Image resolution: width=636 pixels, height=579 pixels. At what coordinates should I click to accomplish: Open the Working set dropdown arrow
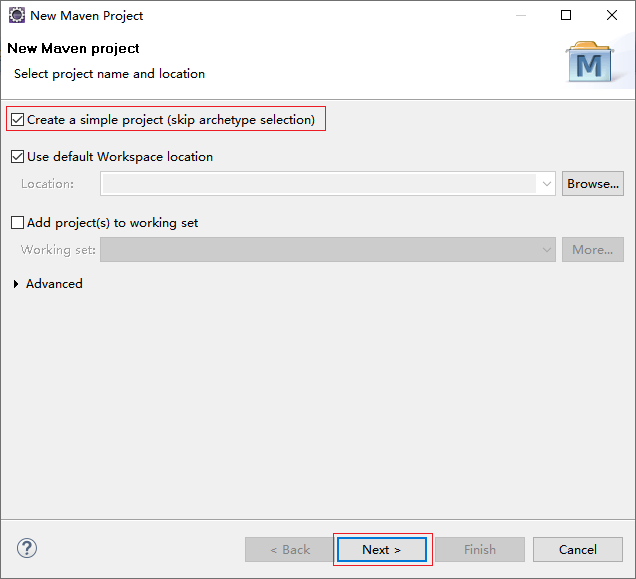[546, 250]
